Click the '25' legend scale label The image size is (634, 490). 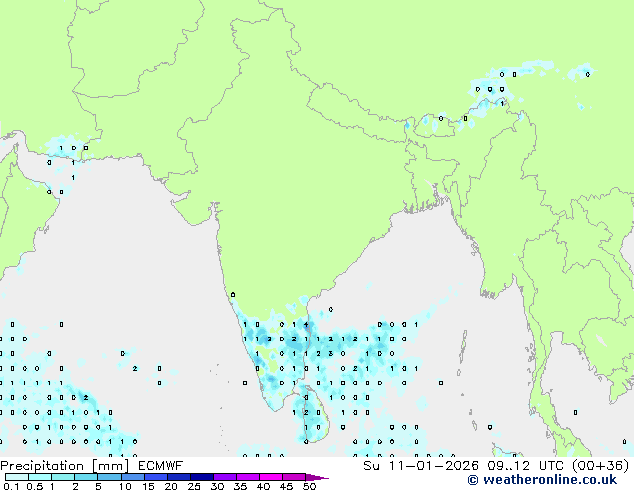194,486
